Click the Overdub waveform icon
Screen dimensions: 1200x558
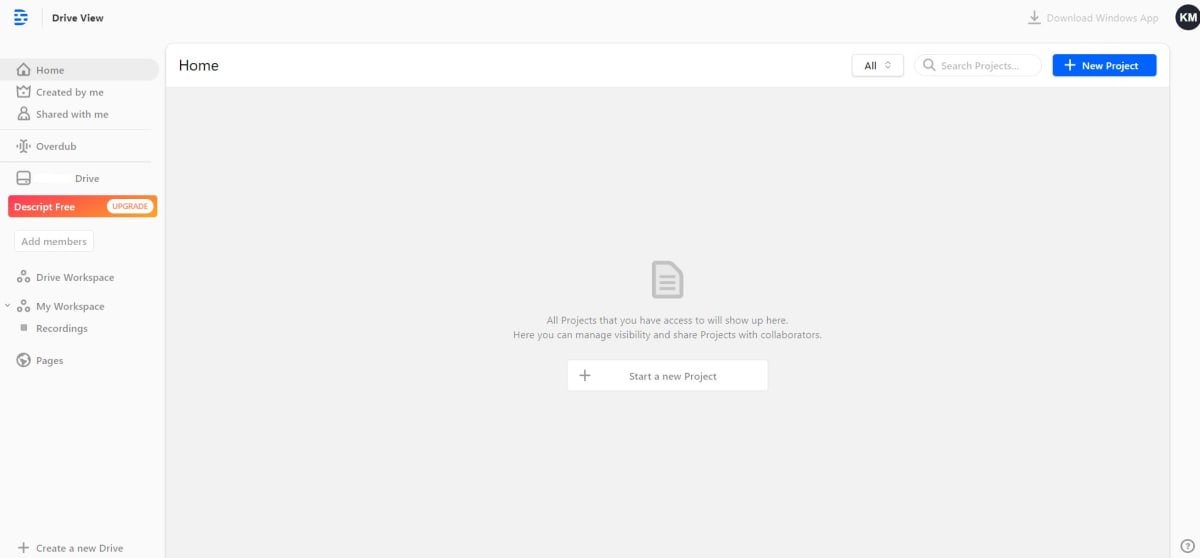coord(24,146)
